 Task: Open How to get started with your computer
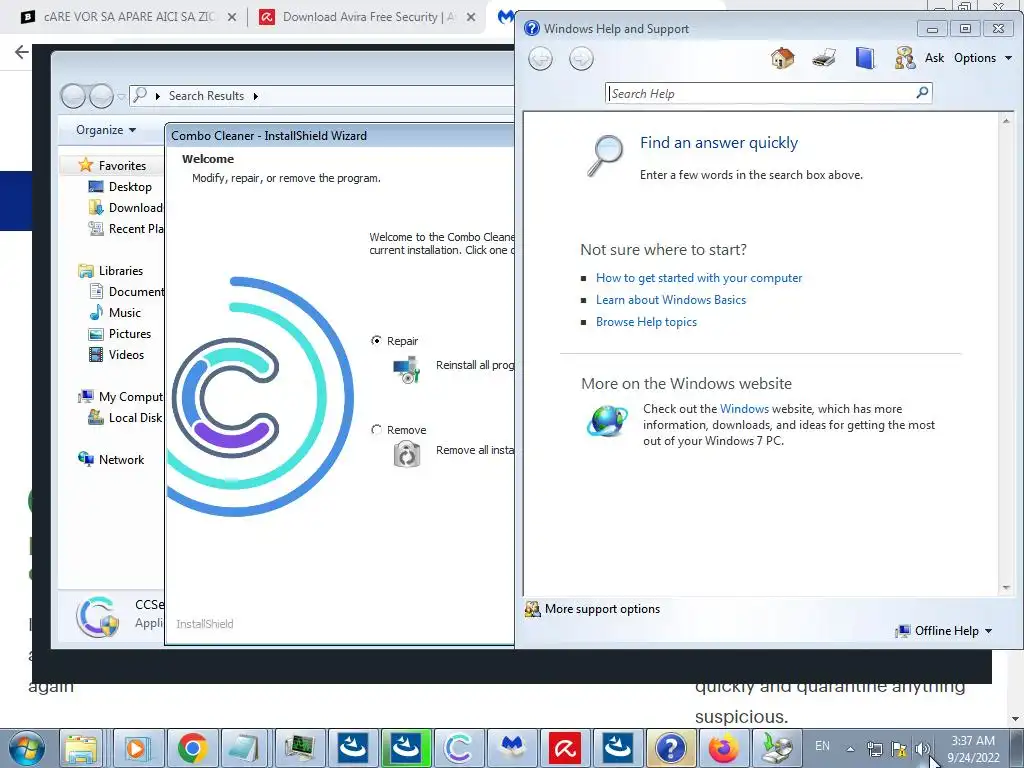click(x=699, y=278)
